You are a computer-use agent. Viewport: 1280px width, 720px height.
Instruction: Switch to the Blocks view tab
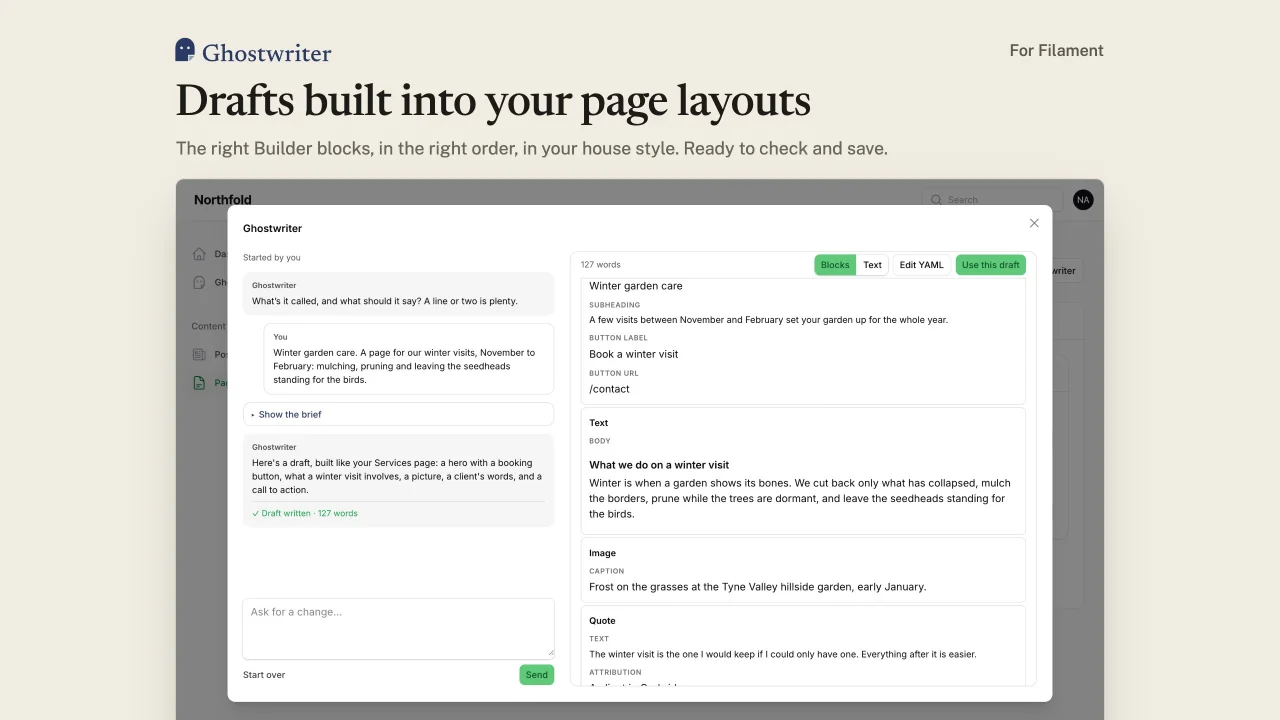pos(835,265)
